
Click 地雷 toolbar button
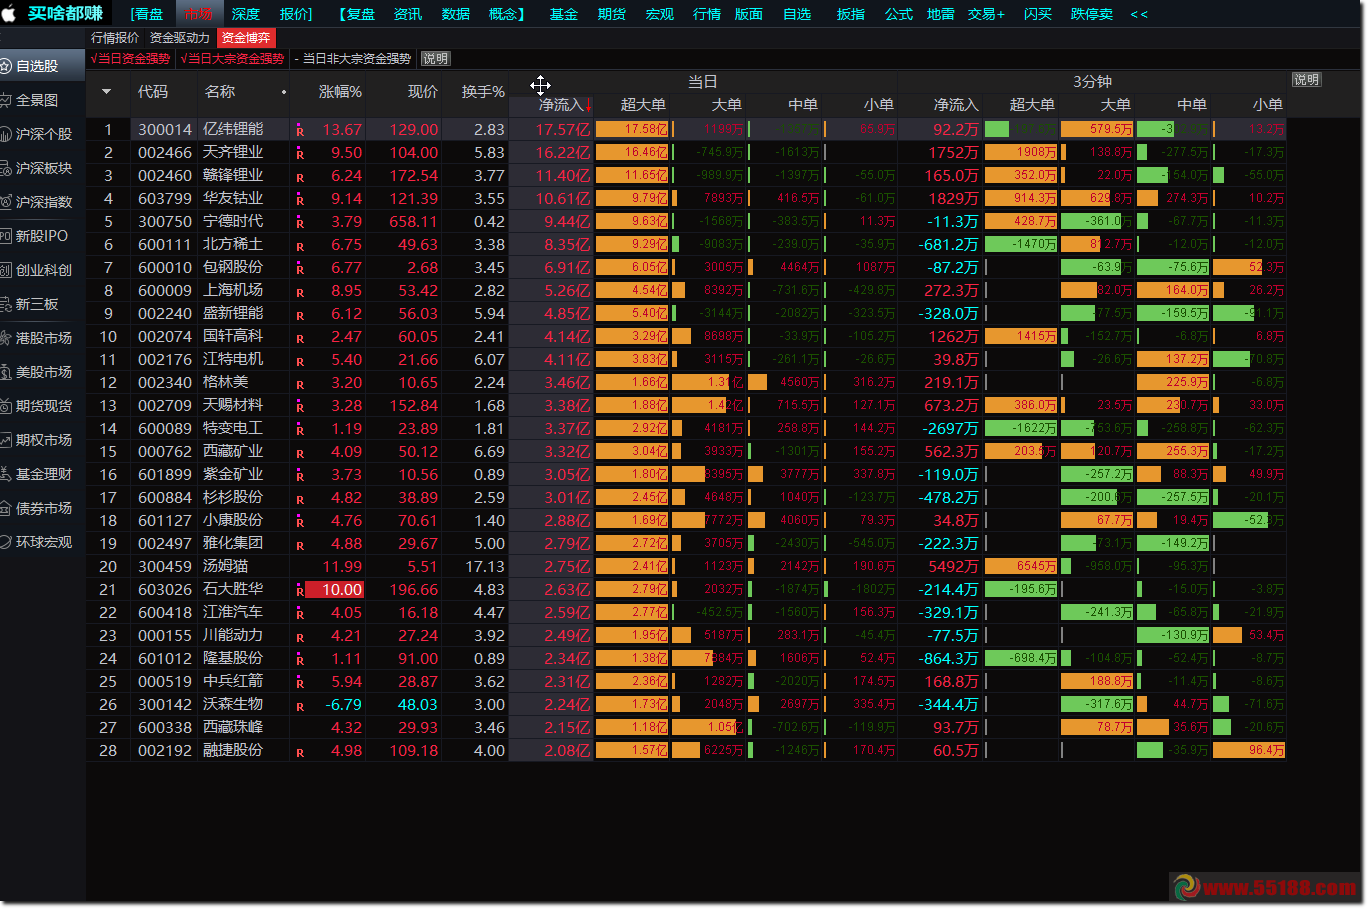940,14
